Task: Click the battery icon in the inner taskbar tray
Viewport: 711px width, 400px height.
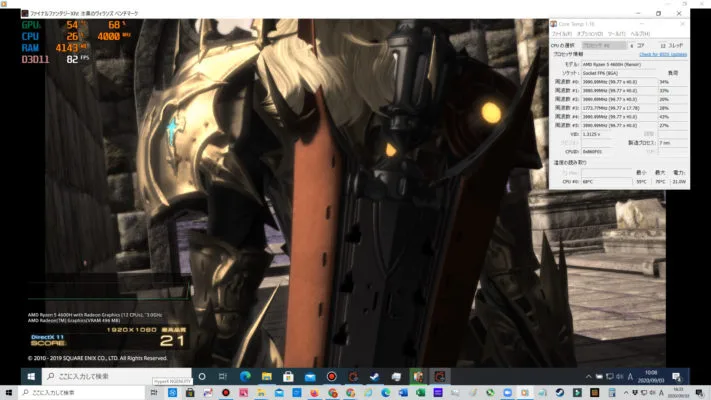Action: [599, 376]
